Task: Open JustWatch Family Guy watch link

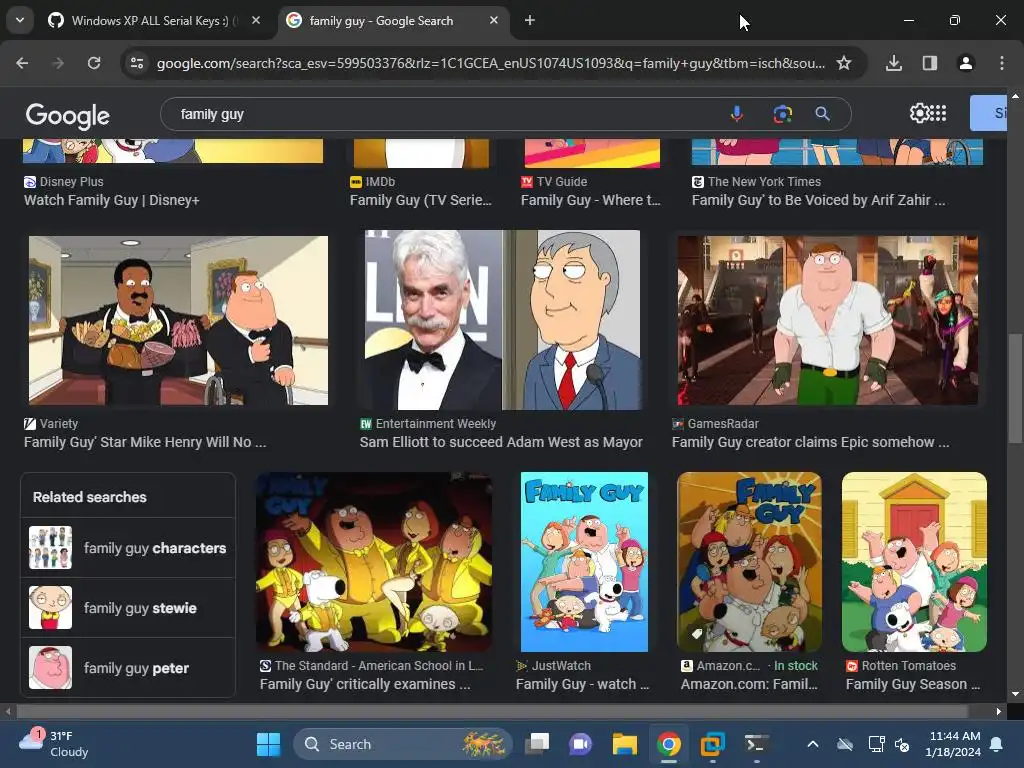Action: coord(582,684)
